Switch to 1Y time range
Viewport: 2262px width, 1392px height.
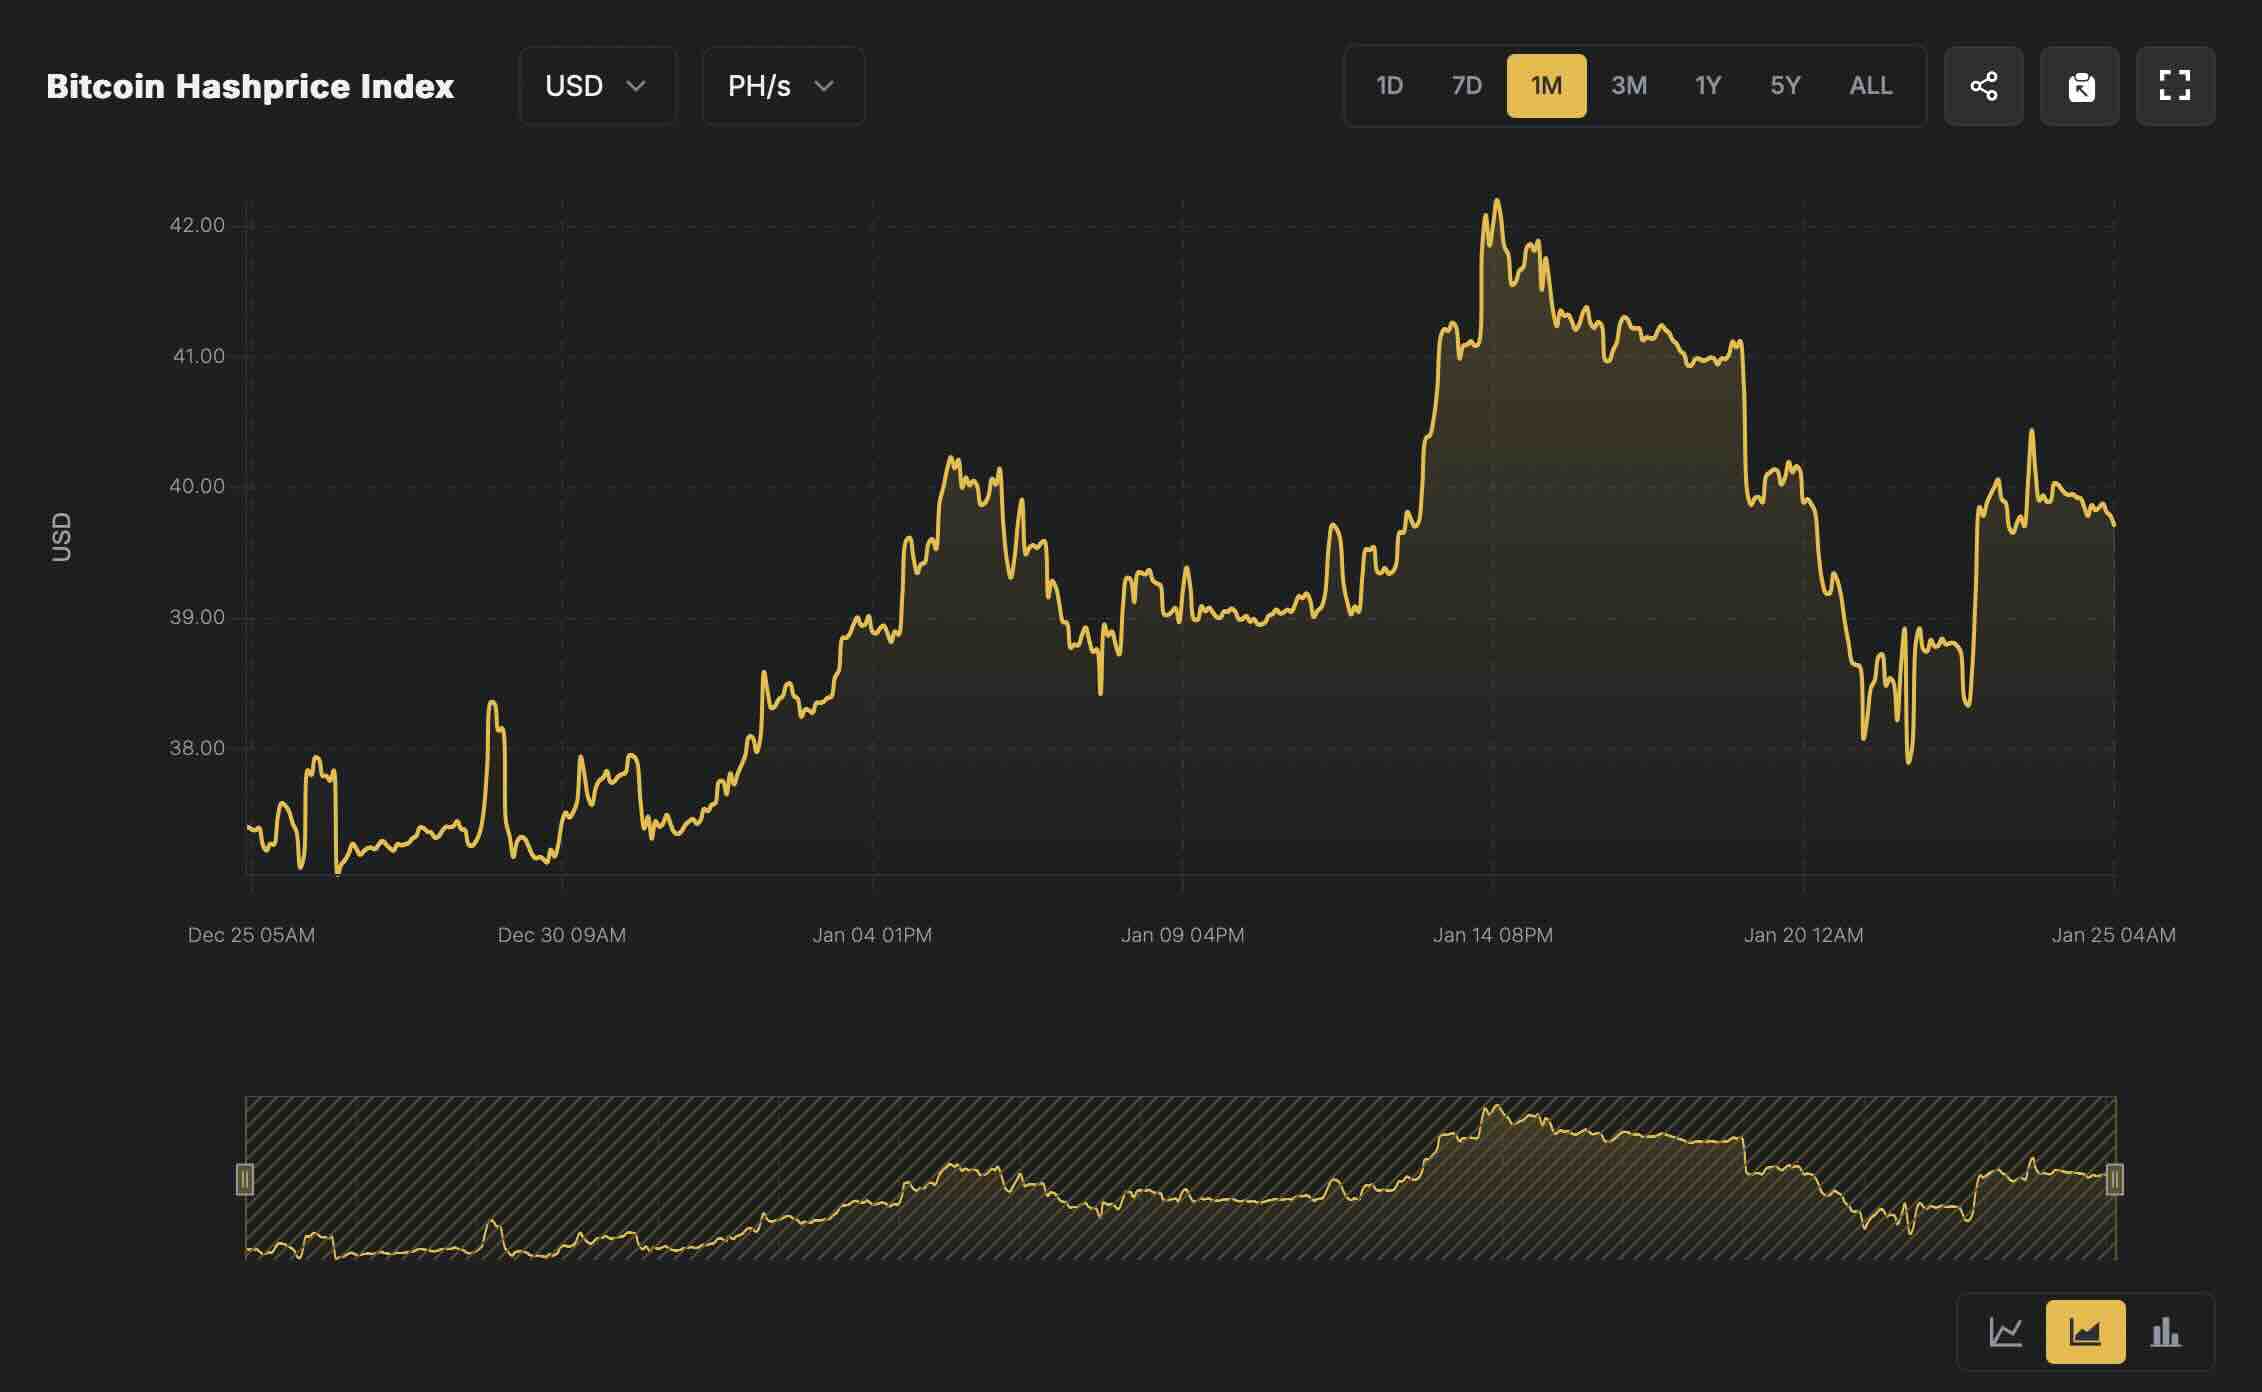[1707, 86]
